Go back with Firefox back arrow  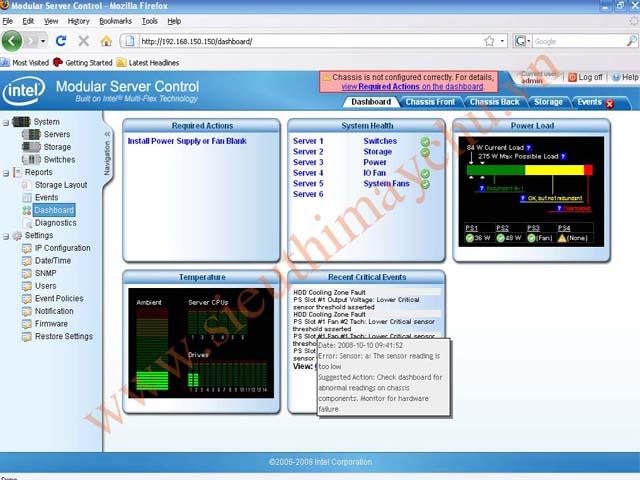pyautogui.click(x=12, y=41)
